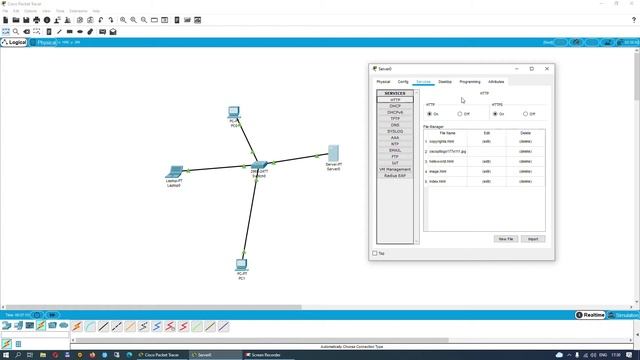Switch to Physical workspace view
Image resolution: width=640 pixels, height=360 pixels.
(44, 42)
